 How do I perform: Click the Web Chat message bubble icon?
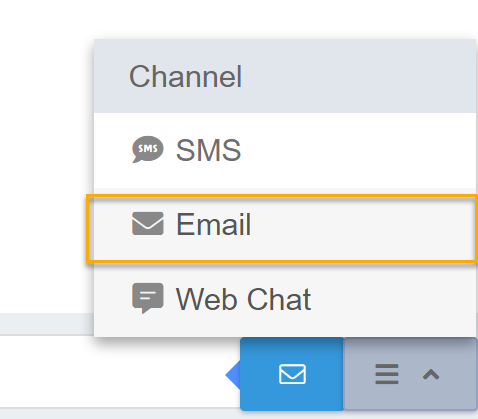click(148, 298)
